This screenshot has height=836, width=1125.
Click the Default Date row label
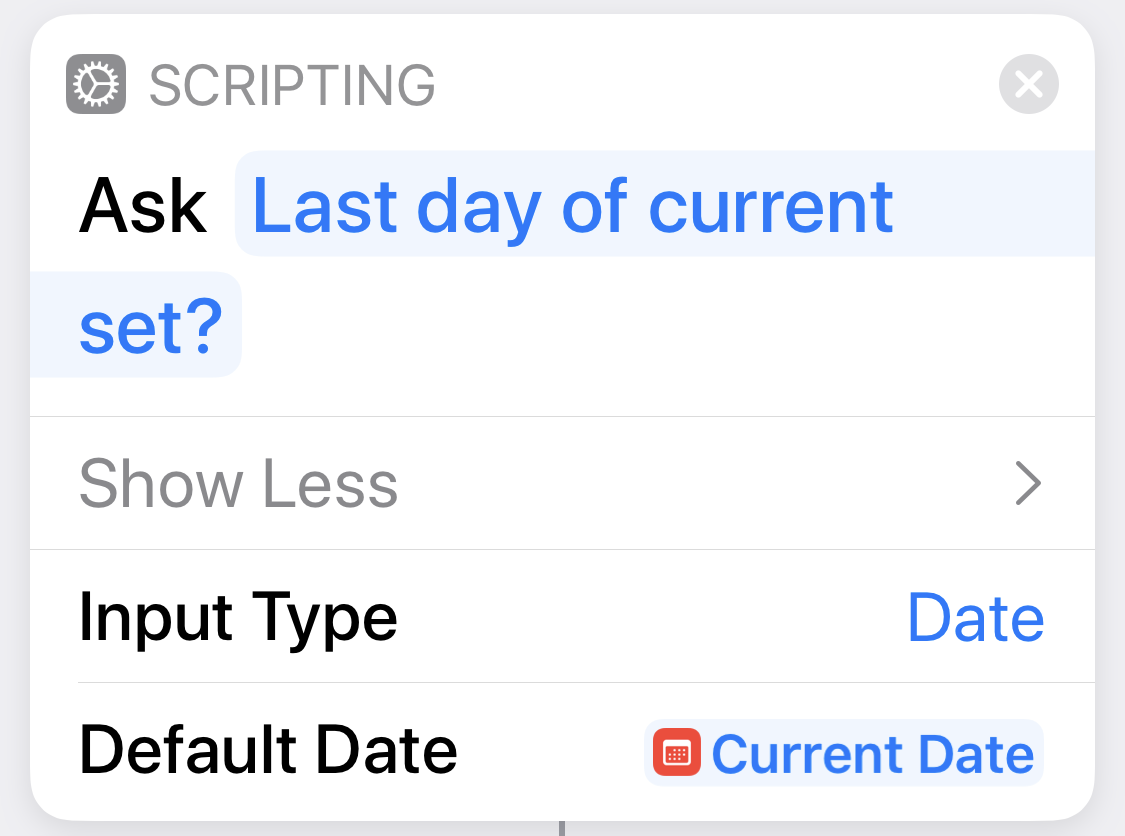[268, 751]
